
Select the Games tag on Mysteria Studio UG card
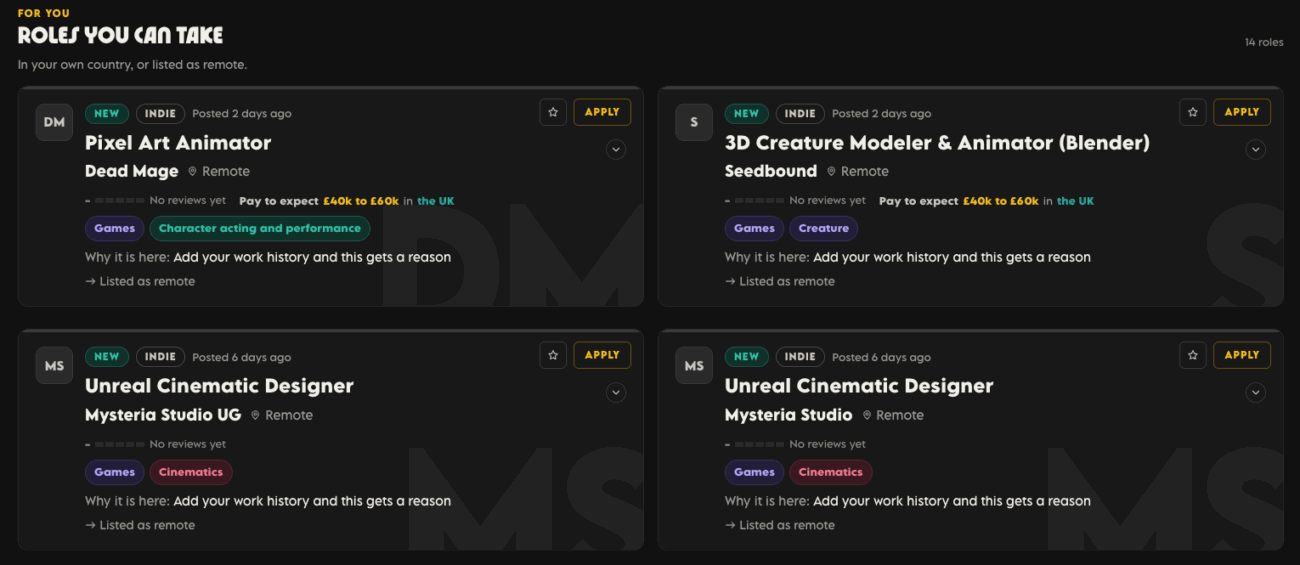click(115, 472)
